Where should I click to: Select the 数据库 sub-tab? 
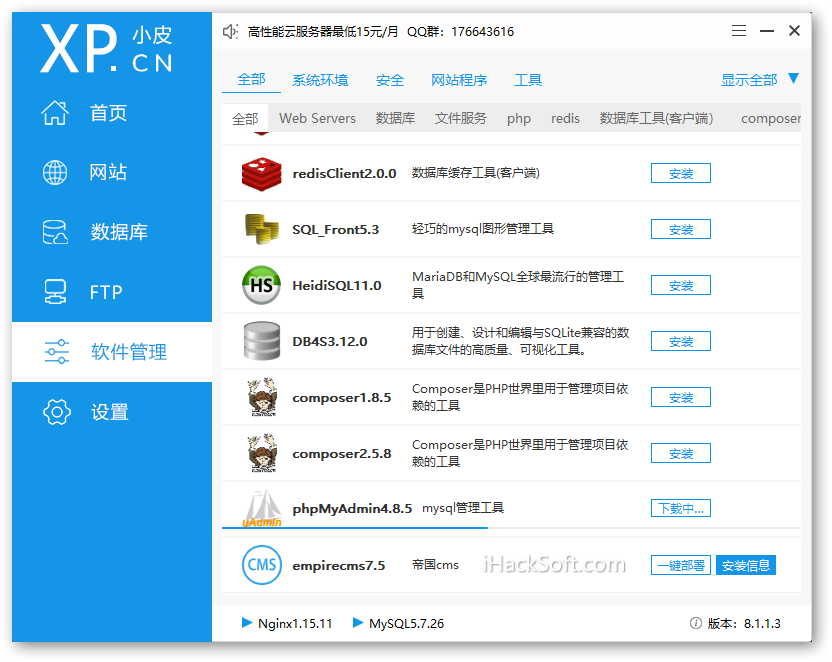click(x=395, y=118)
